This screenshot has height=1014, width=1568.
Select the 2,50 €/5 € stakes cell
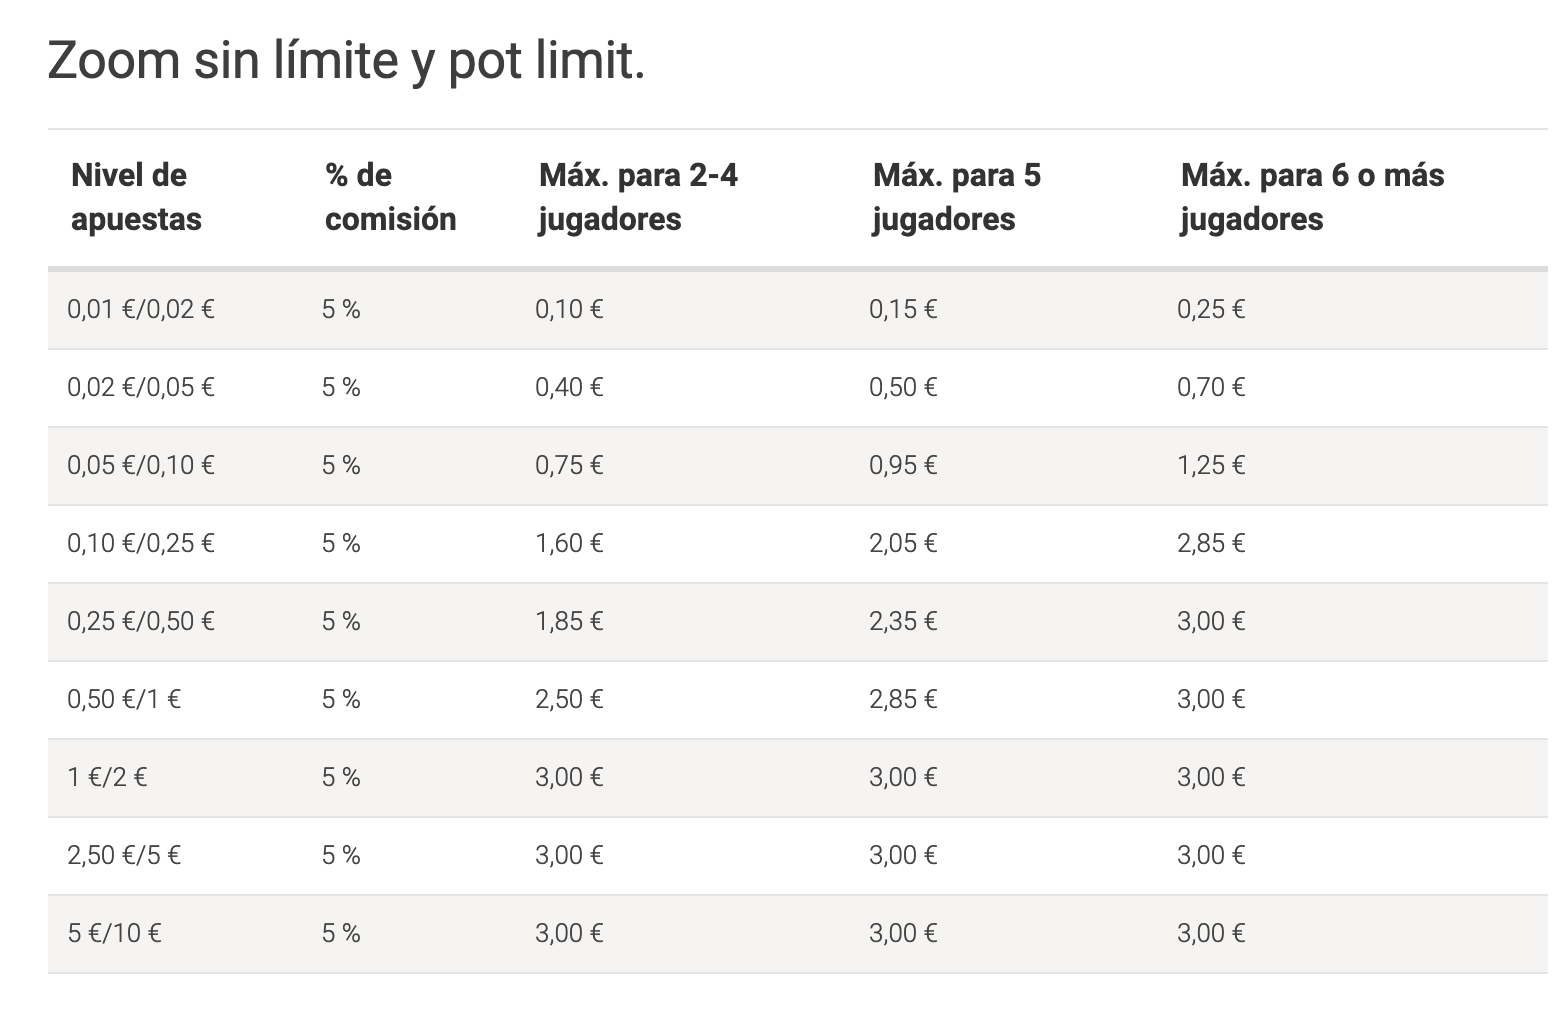tap(124, 855)
